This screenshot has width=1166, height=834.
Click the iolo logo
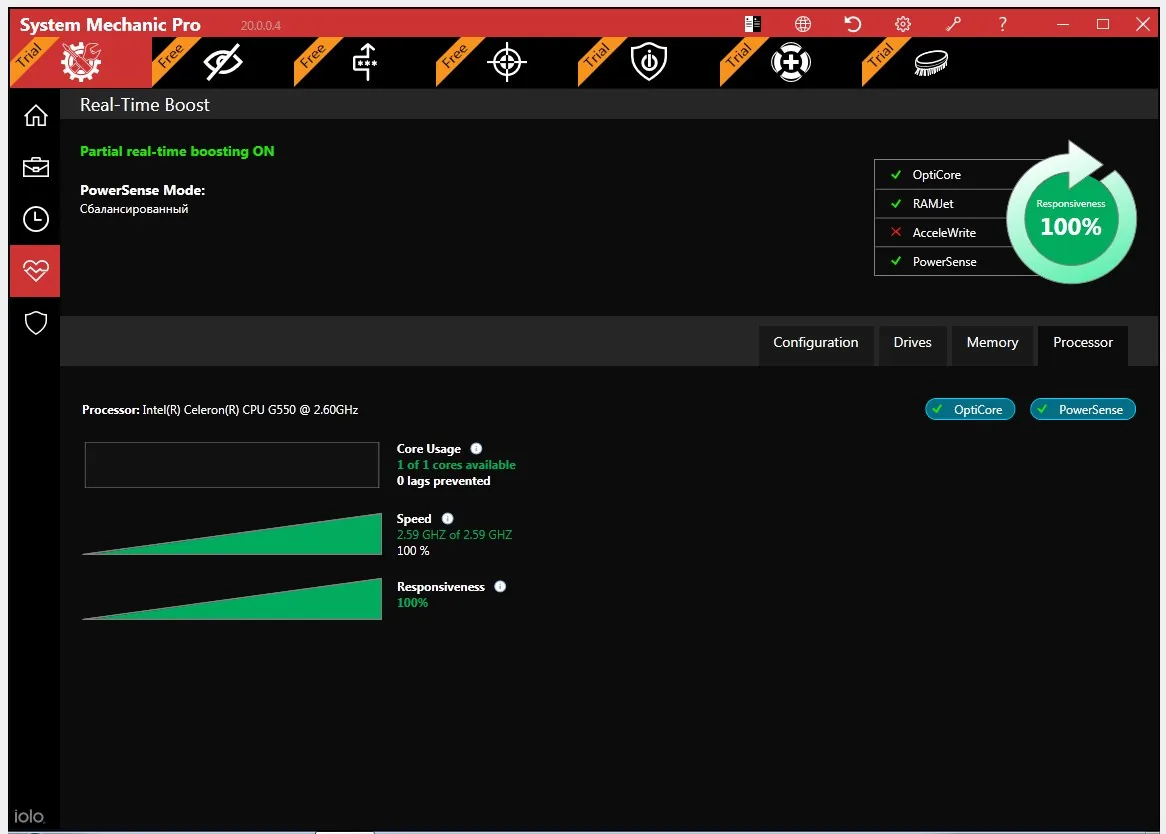(x=29, y=816)
